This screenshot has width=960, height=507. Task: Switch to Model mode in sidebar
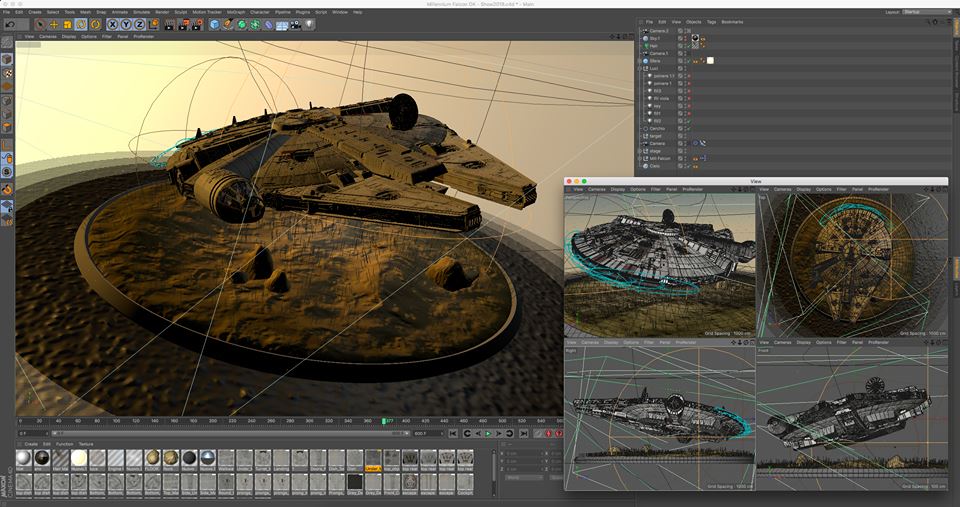pyautogui.click(x=7, y=59)
